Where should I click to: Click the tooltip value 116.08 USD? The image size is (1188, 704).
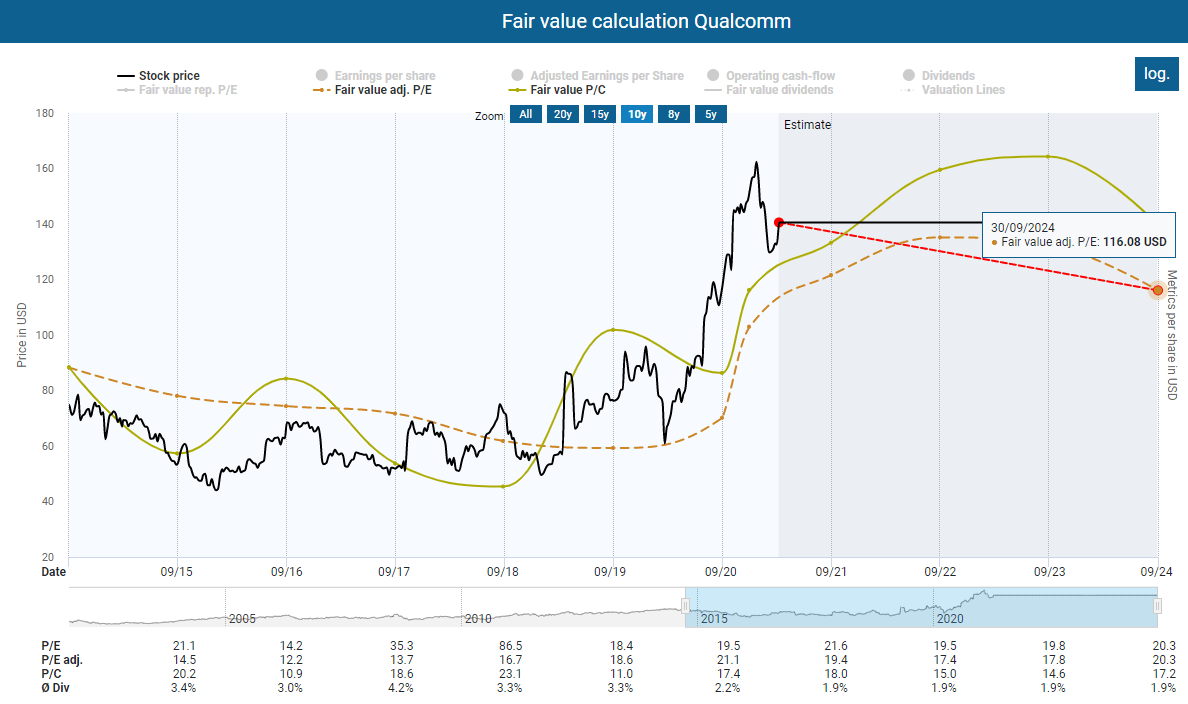pos(1135,242)
